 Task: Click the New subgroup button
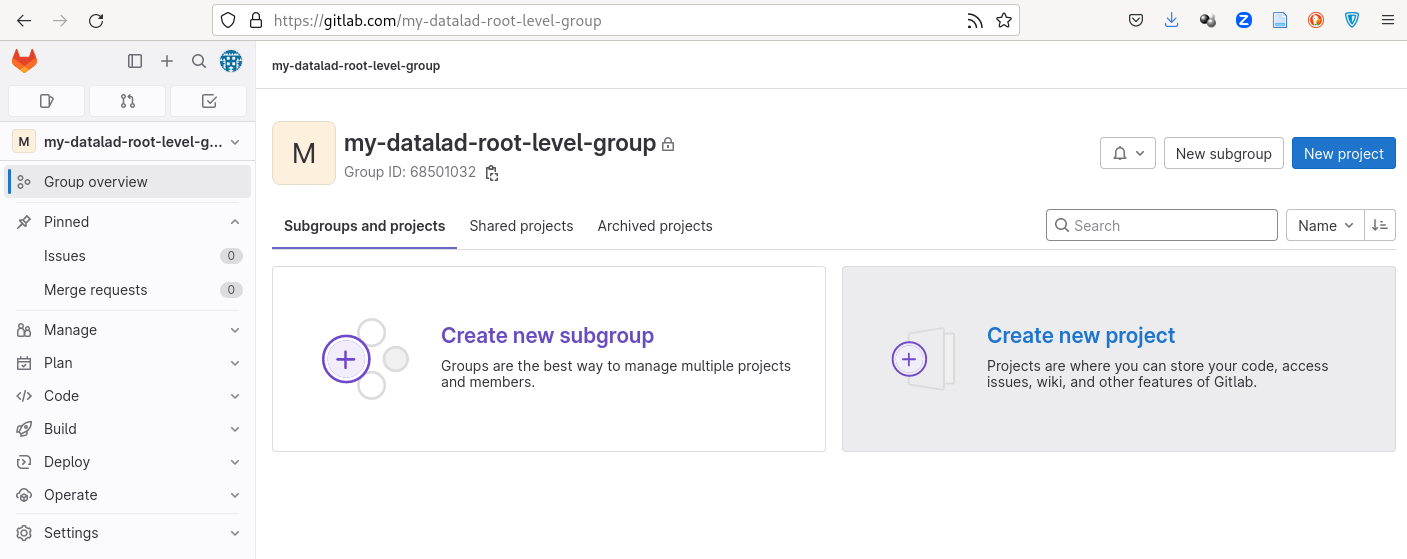coord(1223,154)
